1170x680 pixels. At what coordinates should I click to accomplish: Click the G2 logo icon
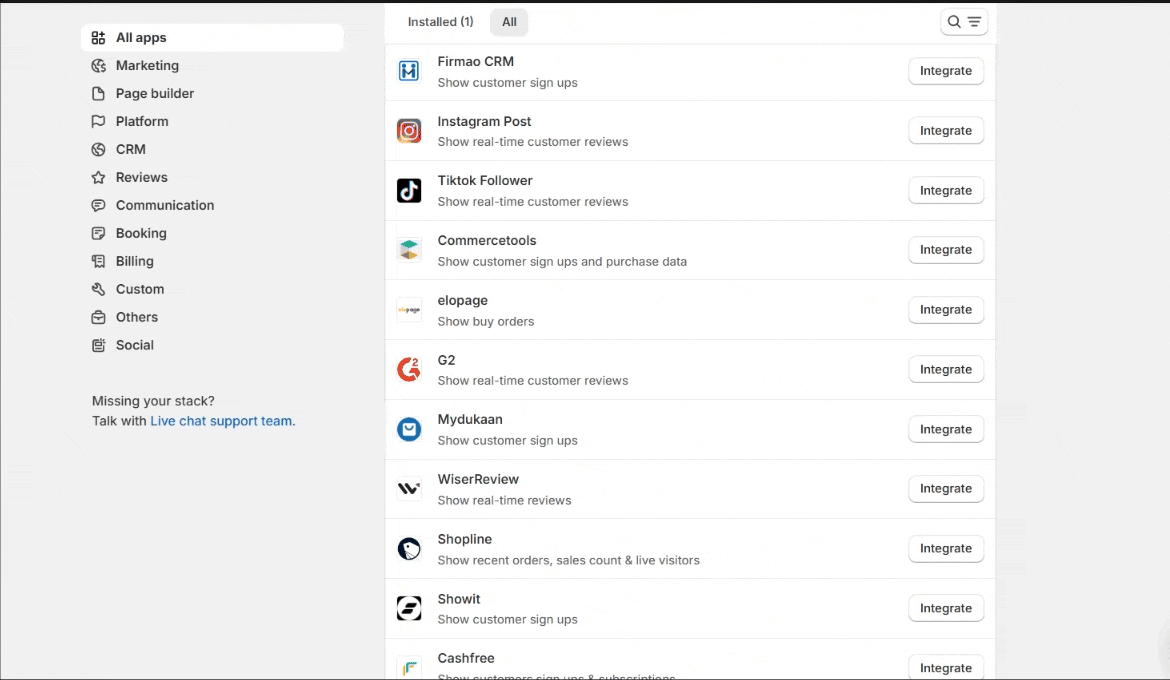click(409, 370)
